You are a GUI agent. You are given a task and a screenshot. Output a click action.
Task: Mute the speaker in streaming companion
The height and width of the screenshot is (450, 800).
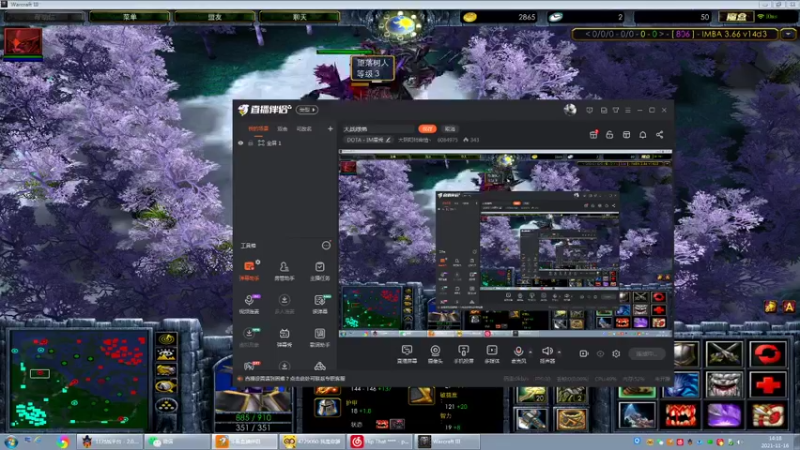[x=547, y=354]
